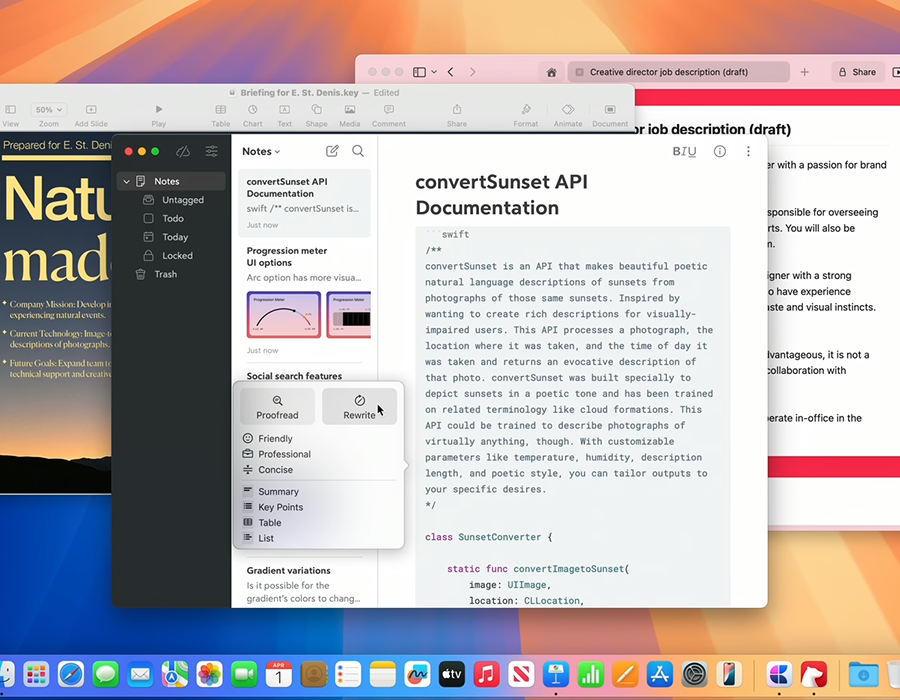Click the View button in the Keynote toolbar
The height and width of the screenshot is (700, 900).
click(10, 115)
